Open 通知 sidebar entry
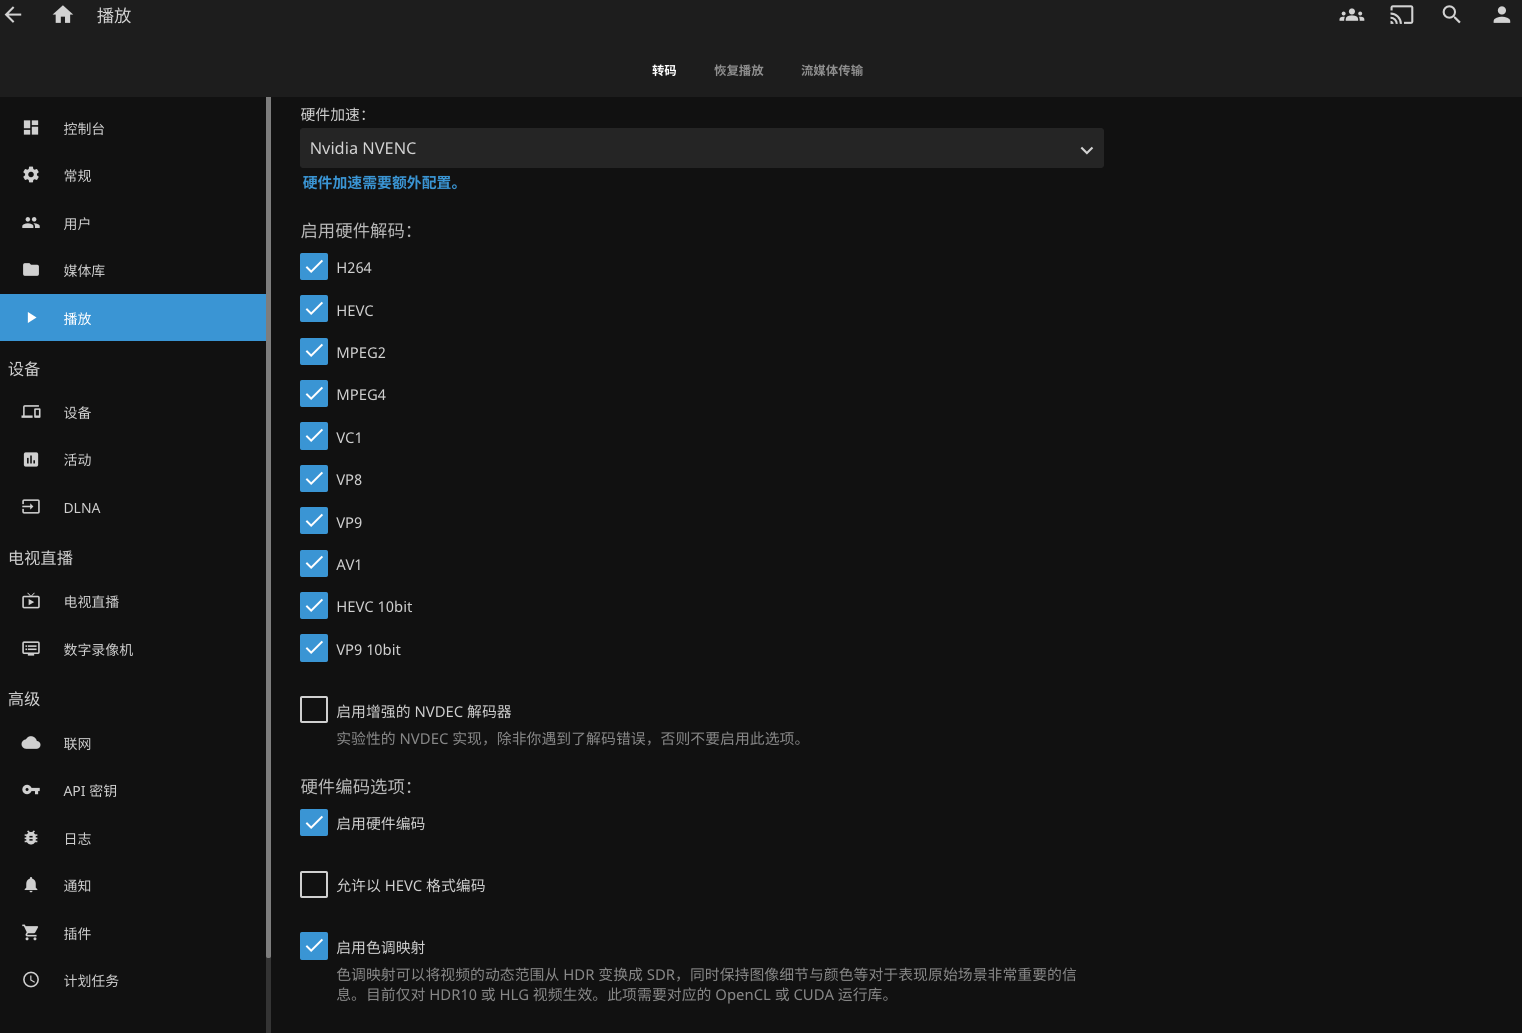 (x=133, y=885)
